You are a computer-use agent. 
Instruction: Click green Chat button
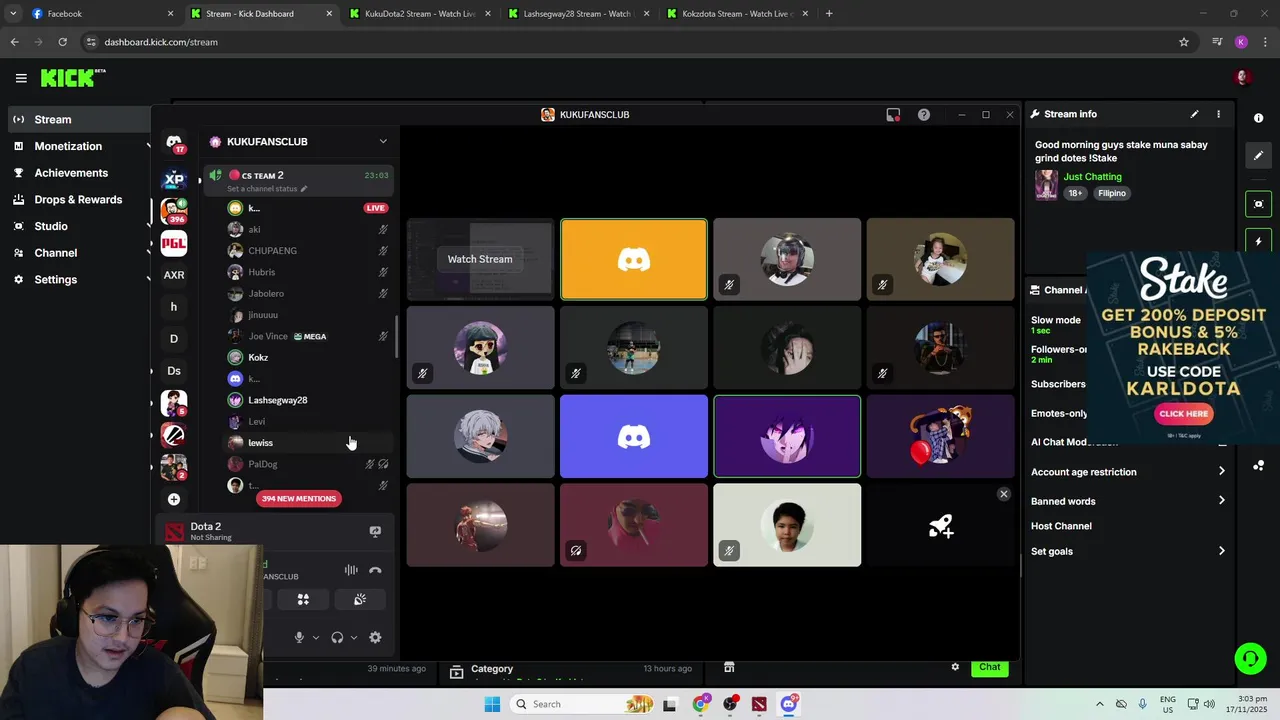point(989,667)
